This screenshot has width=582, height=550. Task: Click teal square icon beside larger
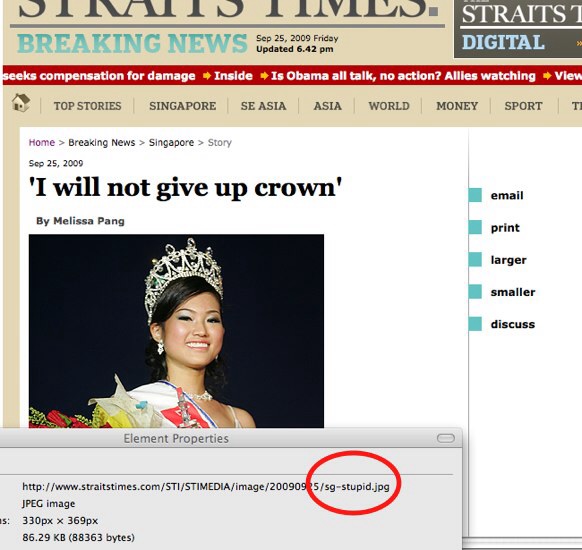coord(475,260)
